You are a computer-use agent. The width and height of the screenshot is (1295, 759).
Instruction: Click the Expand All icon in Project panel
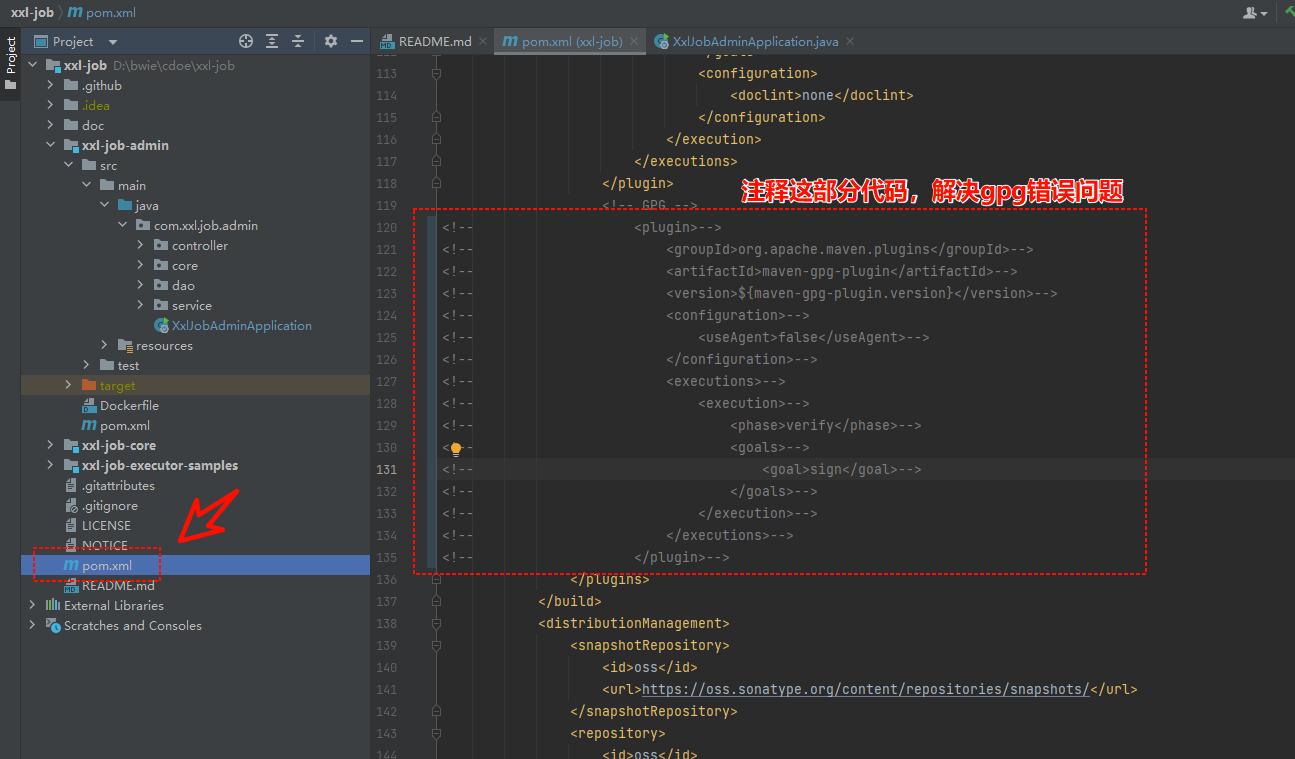point(272,41)
